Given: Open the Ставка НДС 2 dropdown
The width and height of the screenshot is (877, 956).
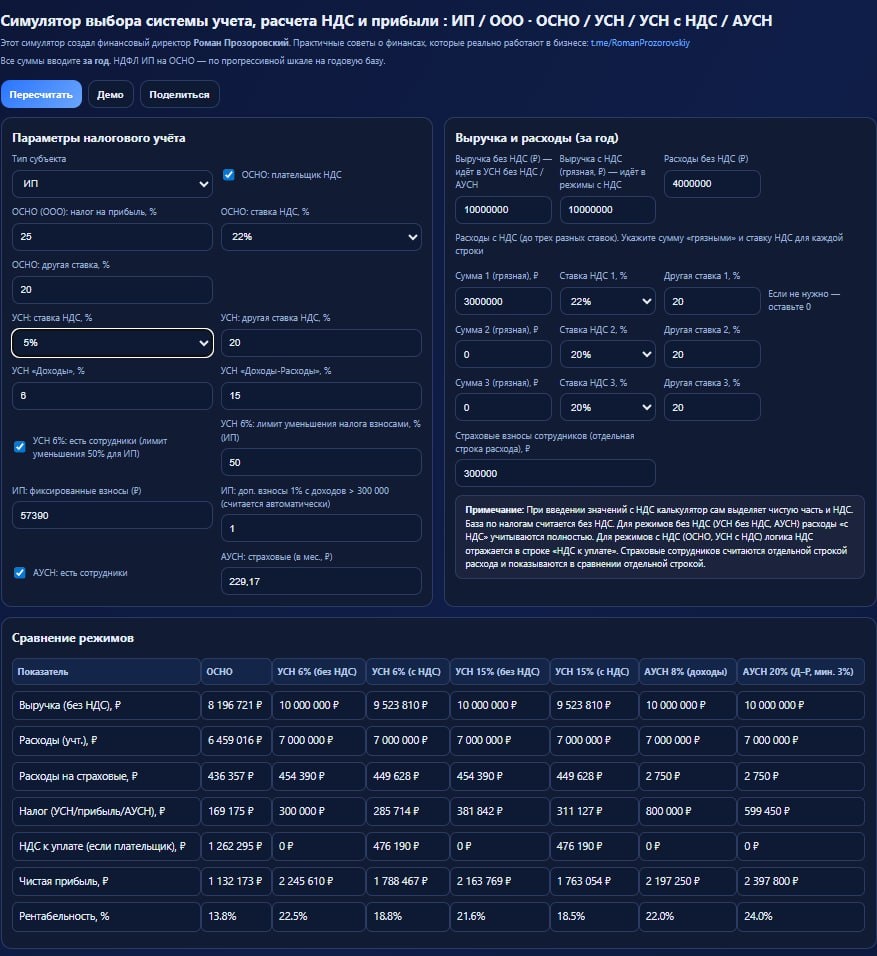Looking at the screenshot, I should (x=607, y=354).
